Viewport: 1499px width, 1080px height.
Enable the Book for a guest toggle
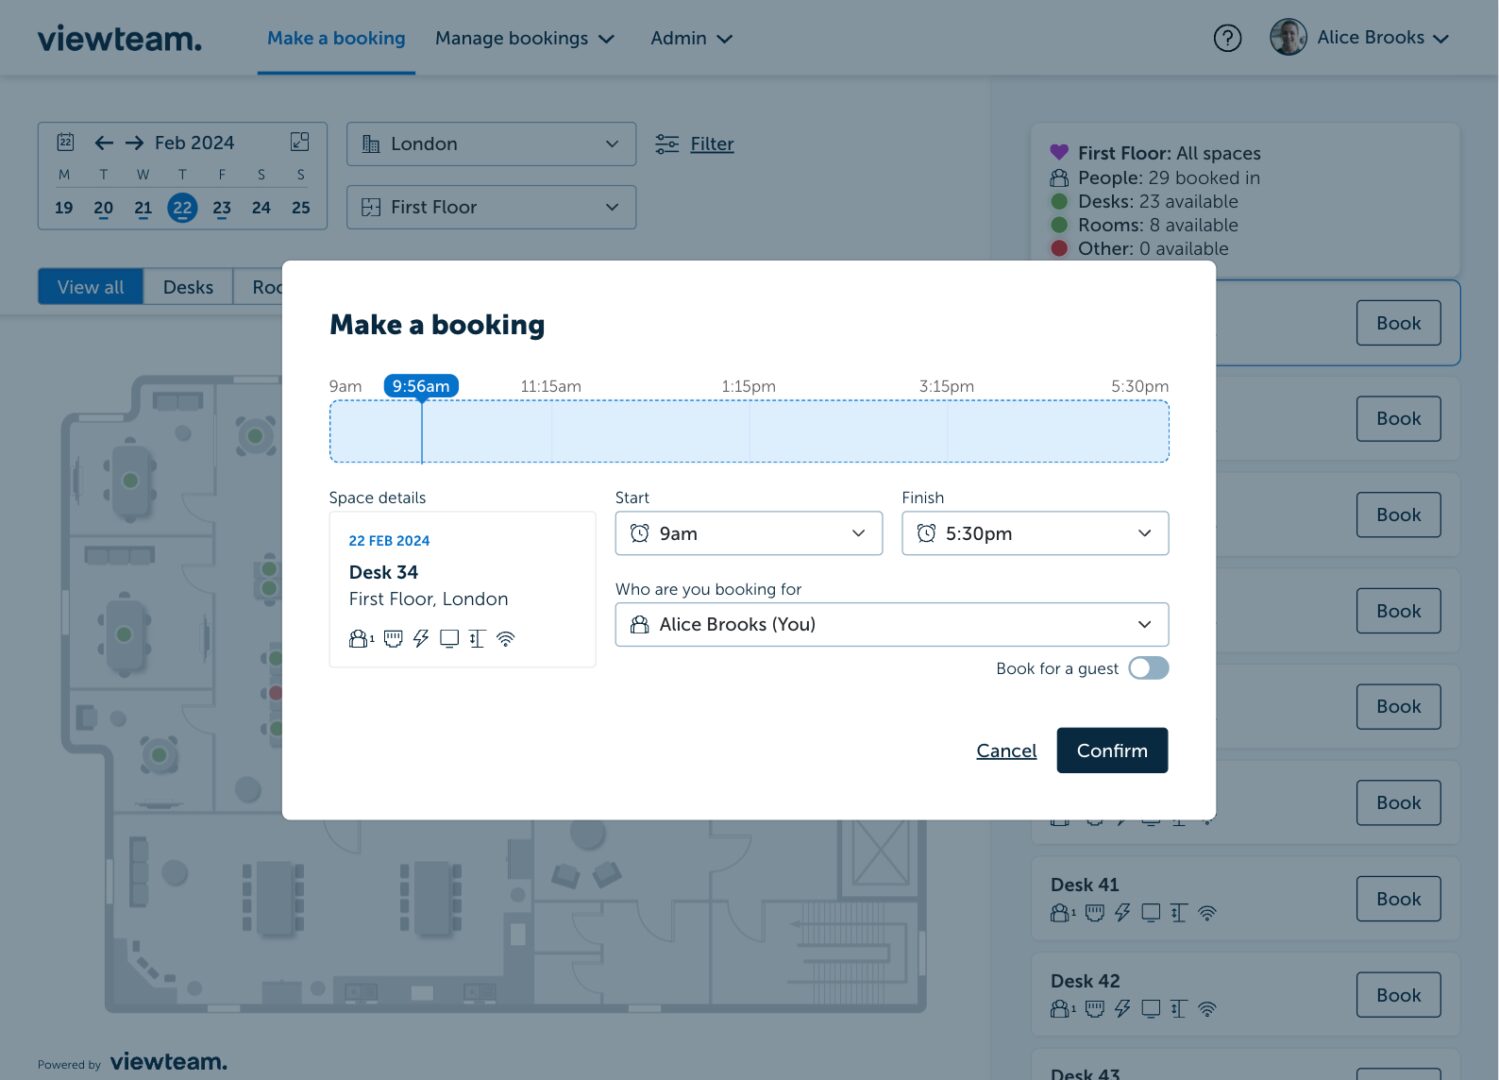[x=1148, y=668]
